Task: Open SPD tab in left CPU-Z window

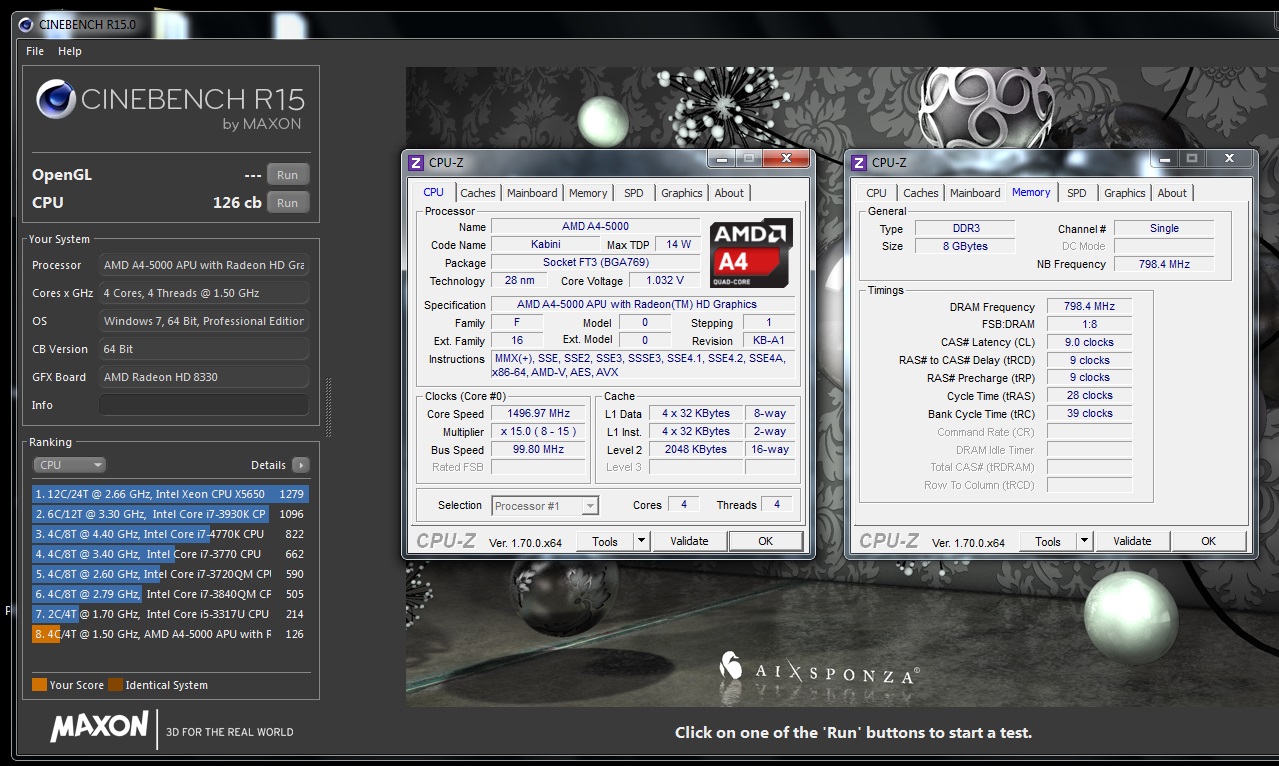Action: click(x=634, y=193)
